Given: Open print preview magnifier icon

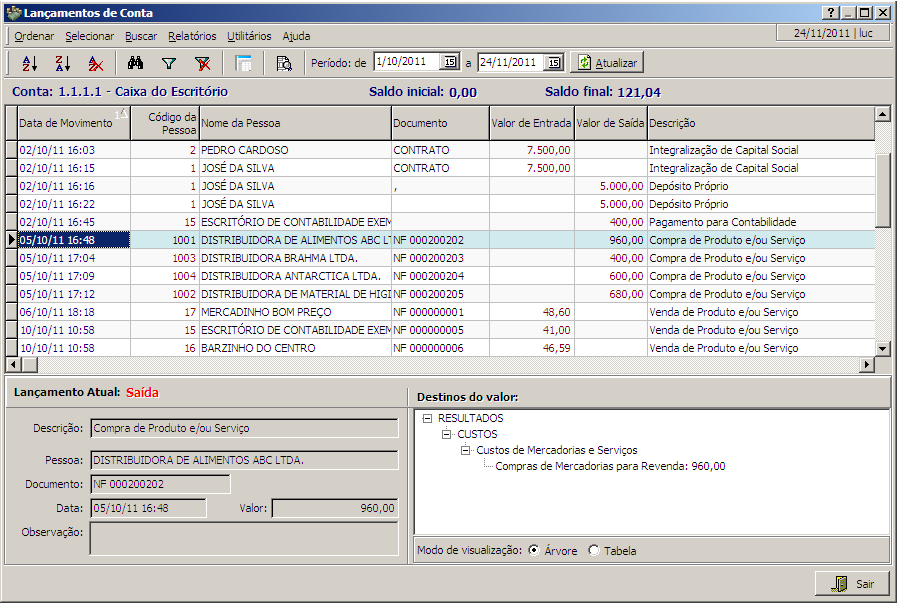Looking at the screenshot, I should (283, 63).
